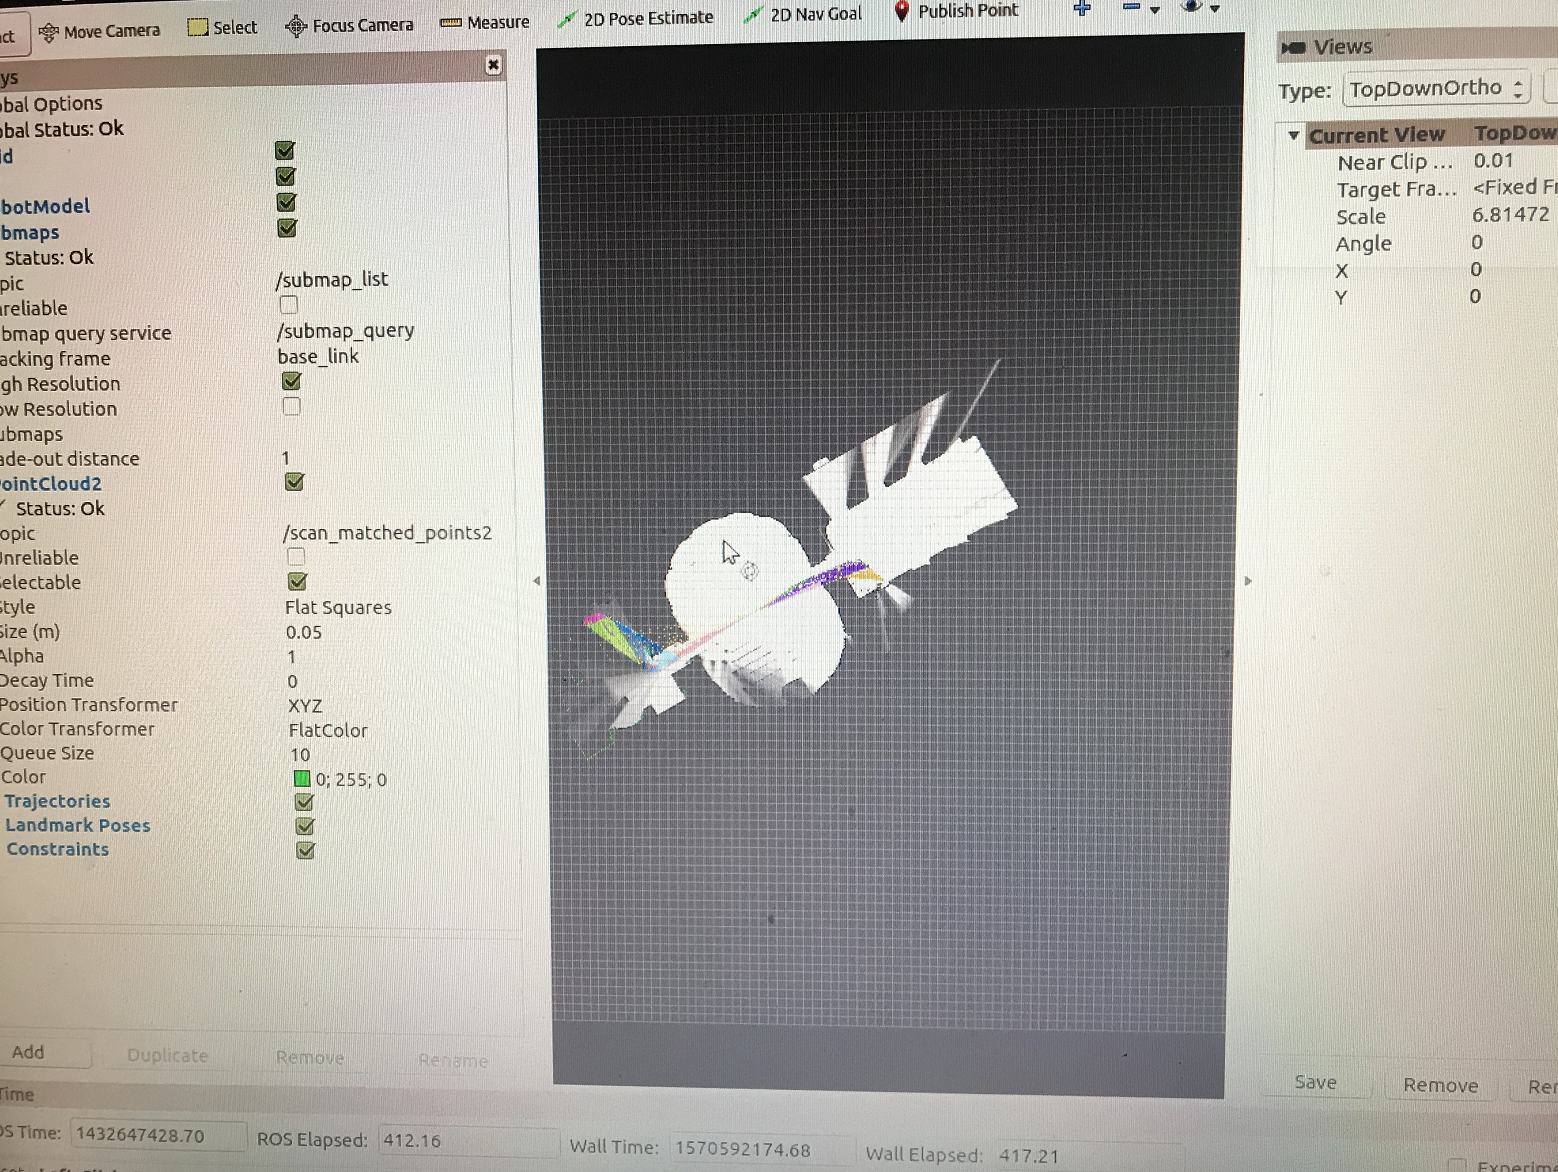Screen dimensions: 1558x1172
Task: Select the Move Camera tool
Action: [99, 31]
